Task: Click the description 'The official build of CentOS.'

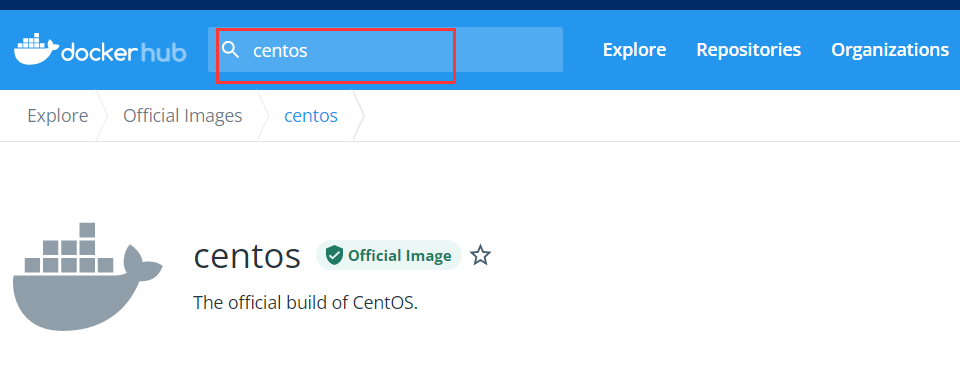Action: [306, 302]
